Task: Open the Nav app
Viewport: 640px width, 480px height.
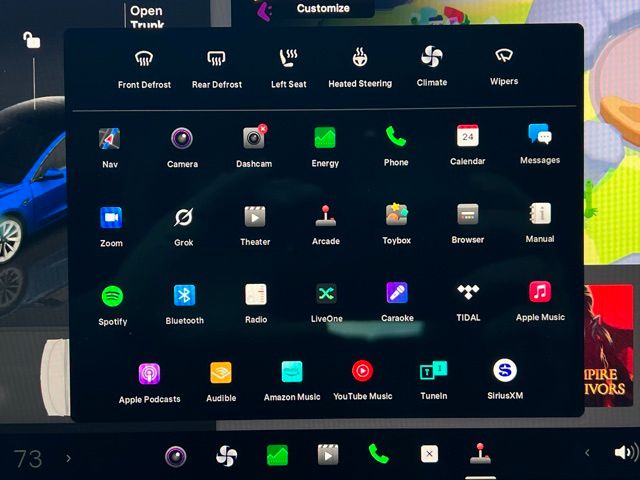Action: click(x=109, y=139)
